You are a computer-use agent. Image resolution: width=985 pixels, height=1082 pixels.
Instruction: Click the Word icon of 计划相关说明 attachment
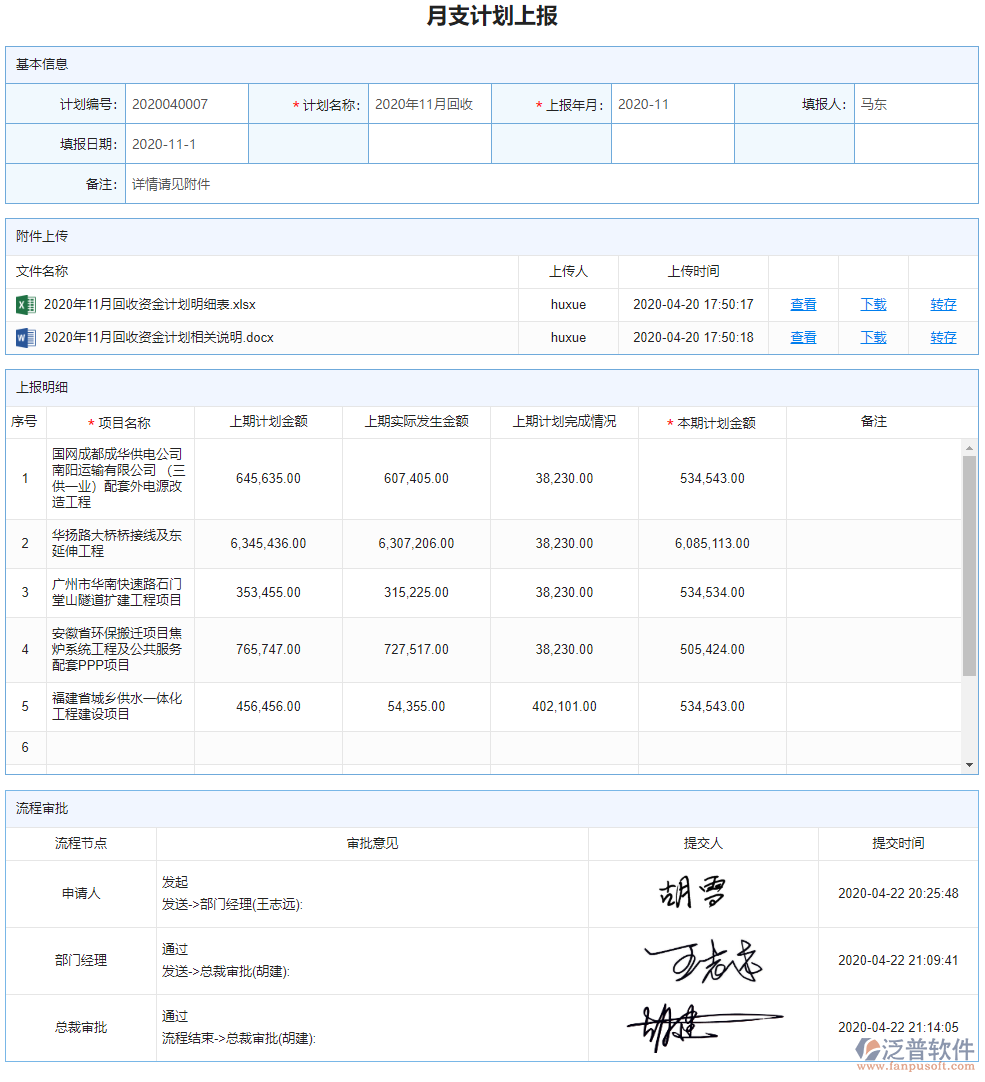(25, 337)
